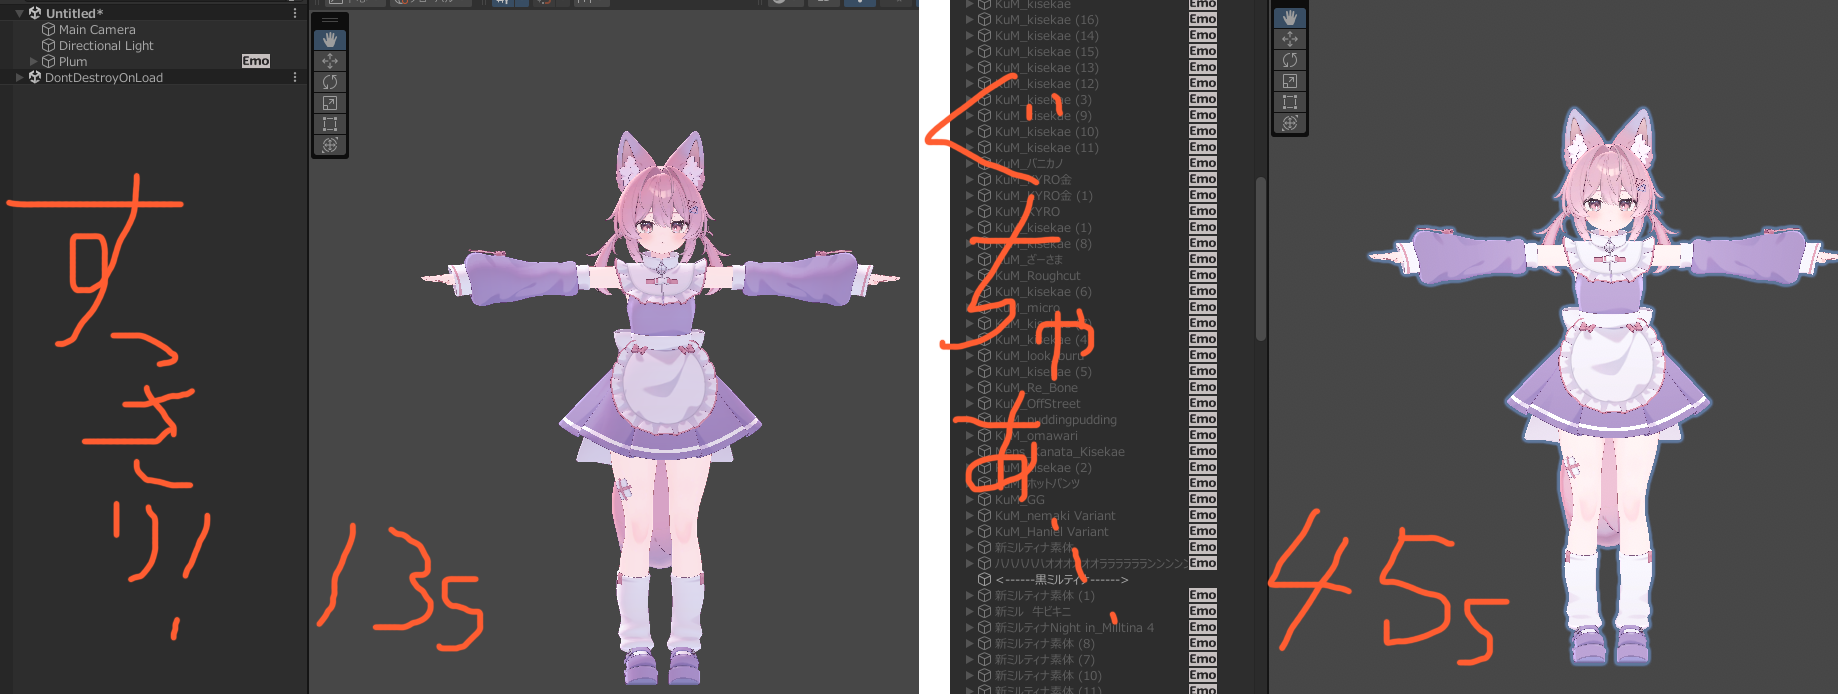Click the cube icon of Main Camera
This screenshot has width=1838, height=694.
[x=48, y=30]
